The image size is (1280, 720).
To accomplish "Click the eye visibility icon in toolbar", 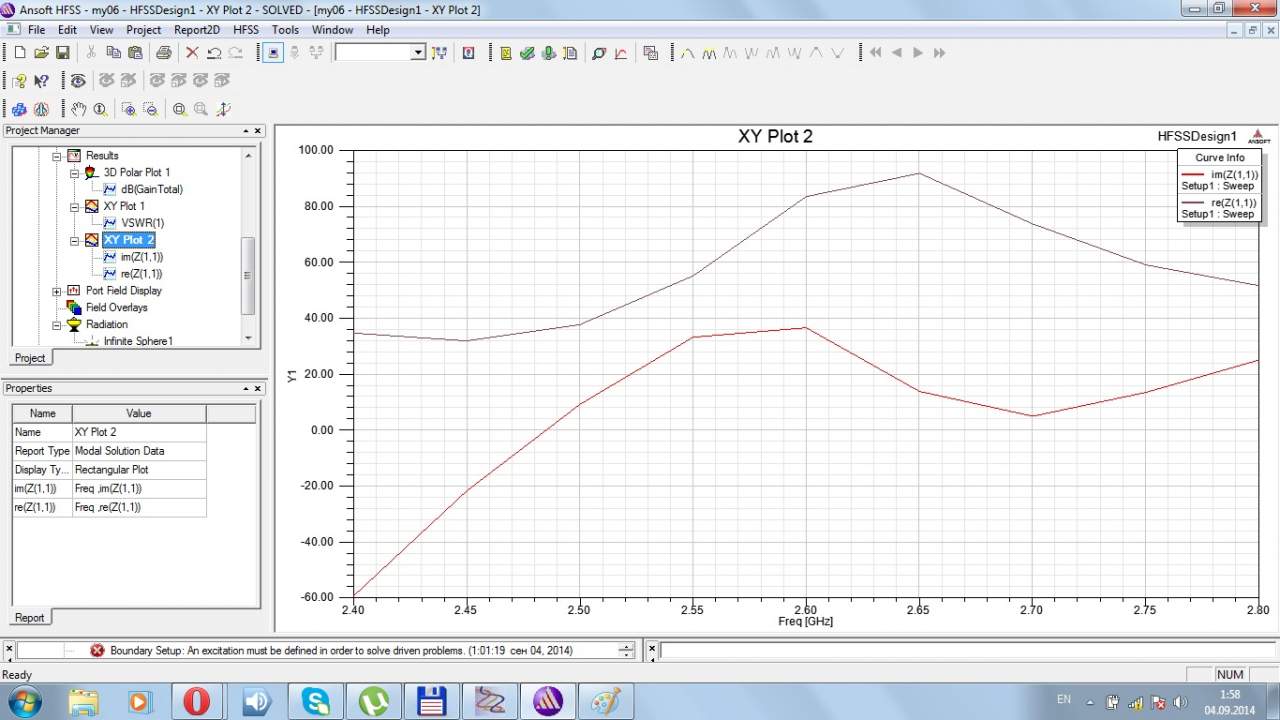I will (x=77, y=81).
